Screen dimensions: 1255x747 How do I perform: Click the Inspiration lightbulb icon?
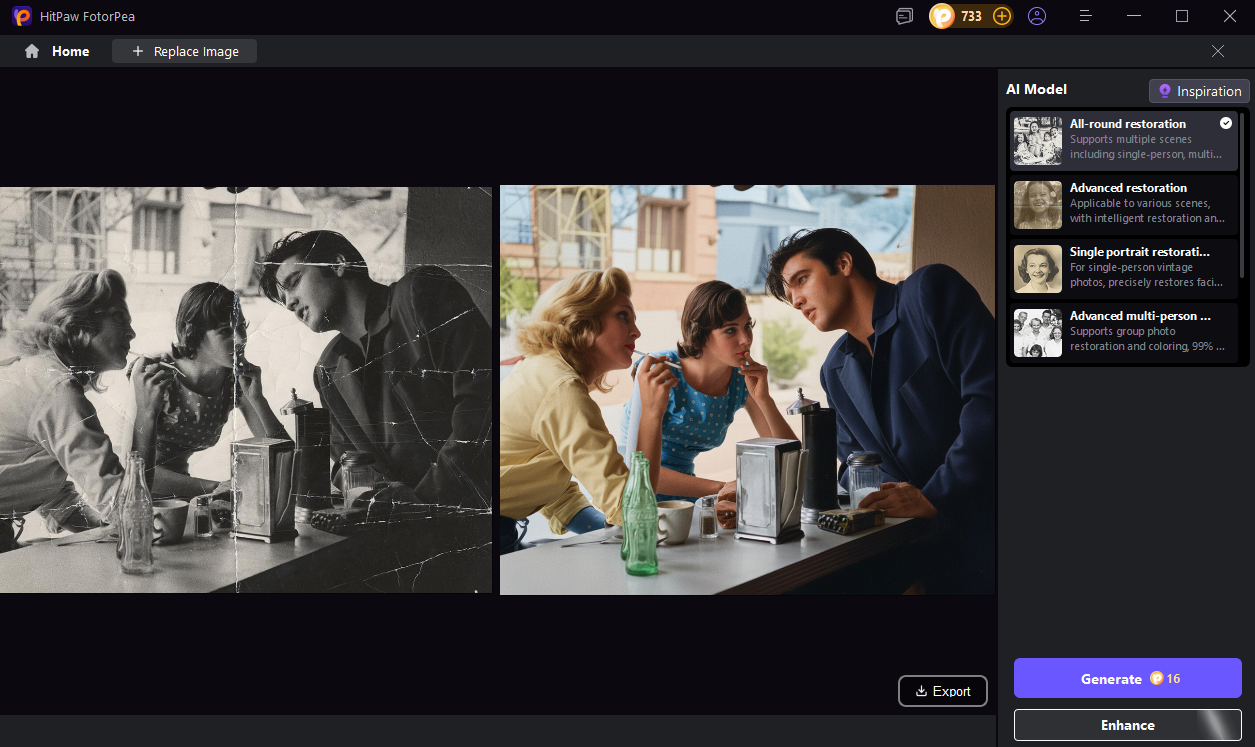1164,91
